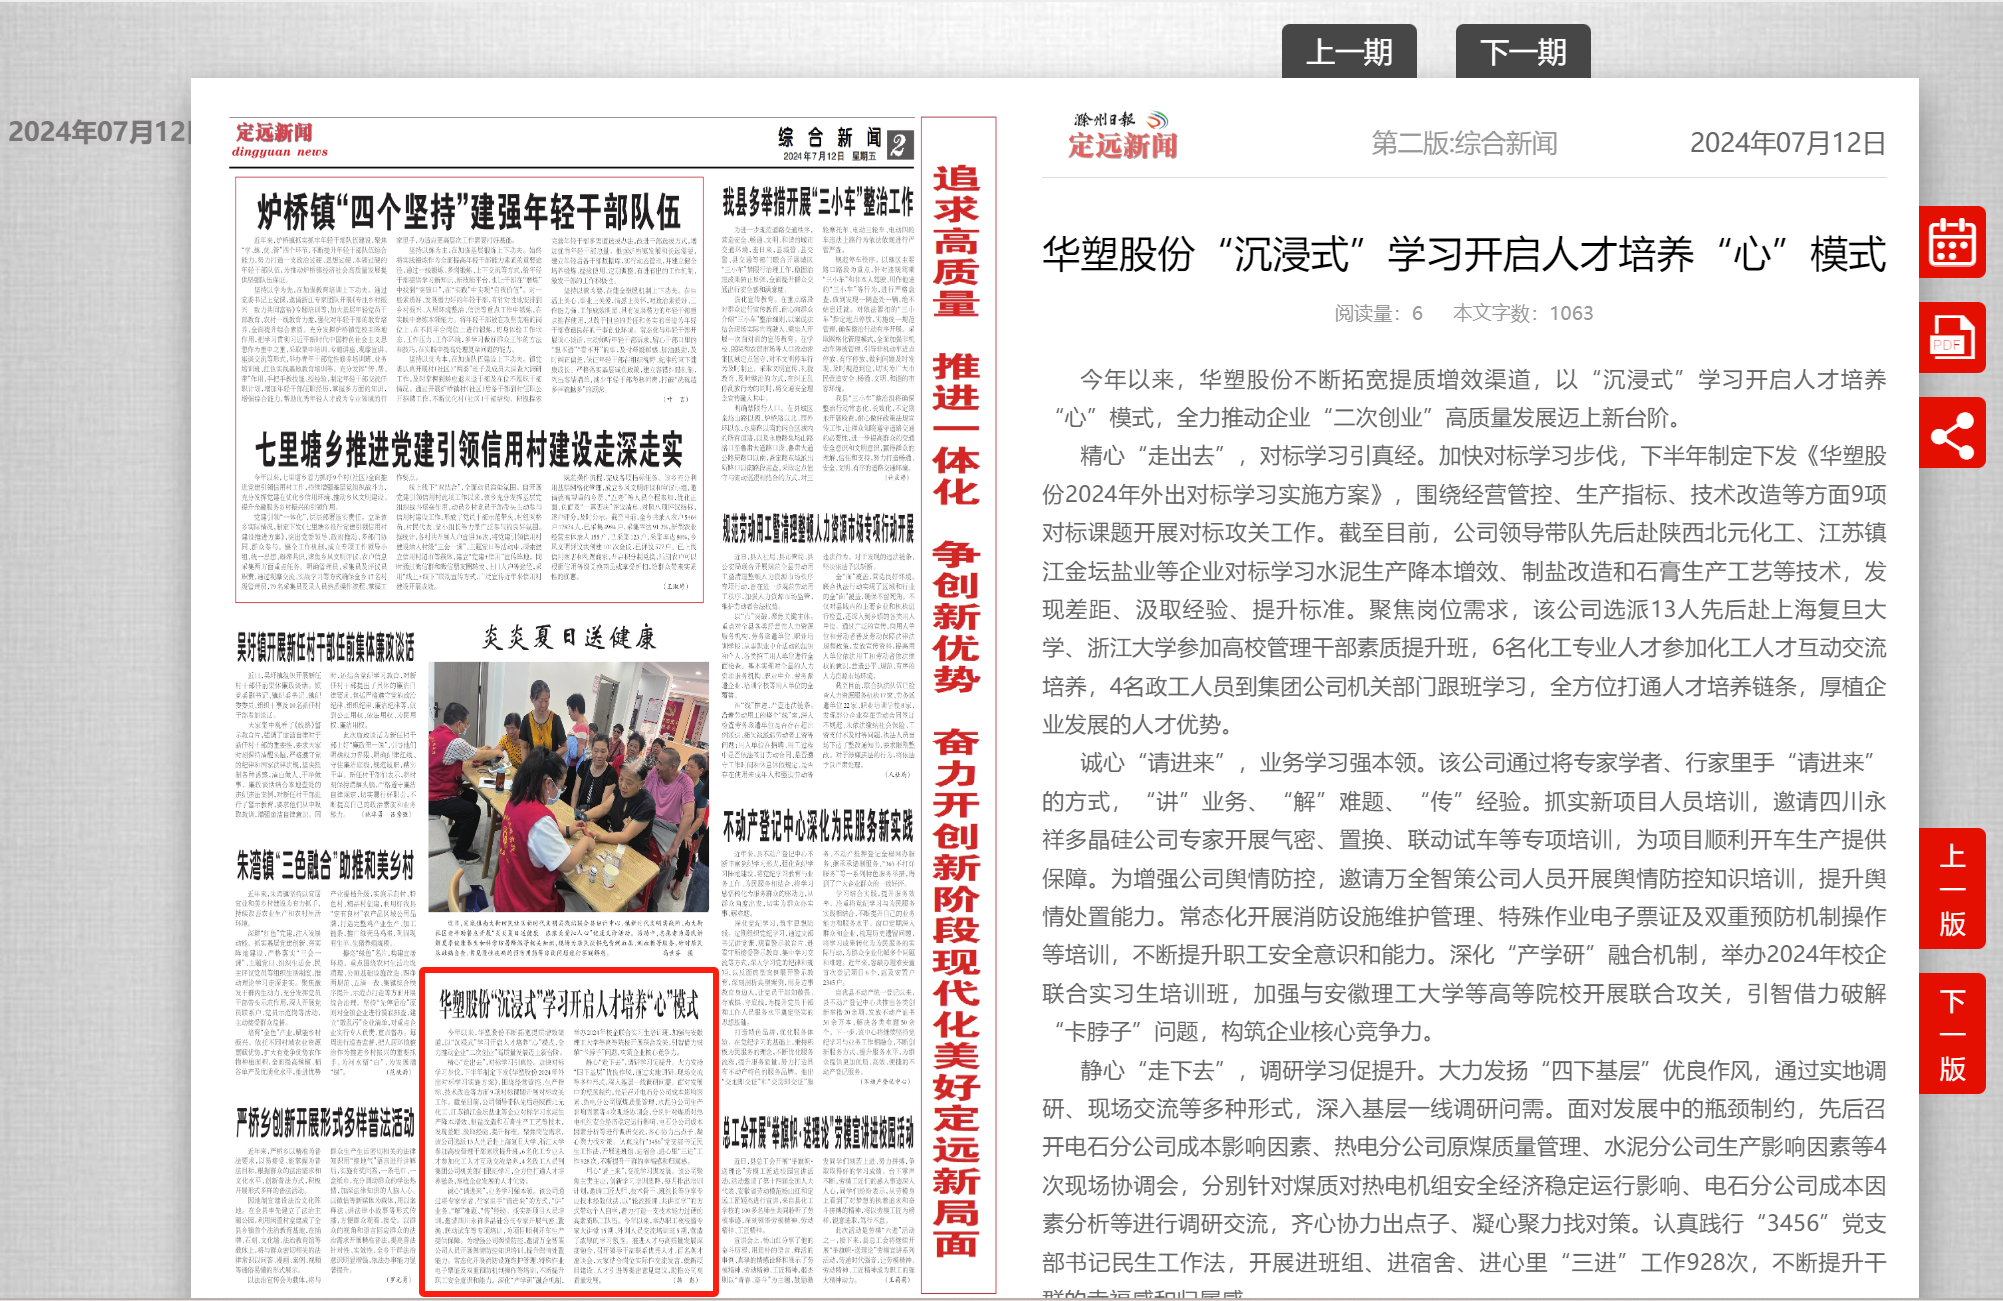Open the red calendar date picker icon
Screen dimensions: 2003x1301
coord(1951,242)
